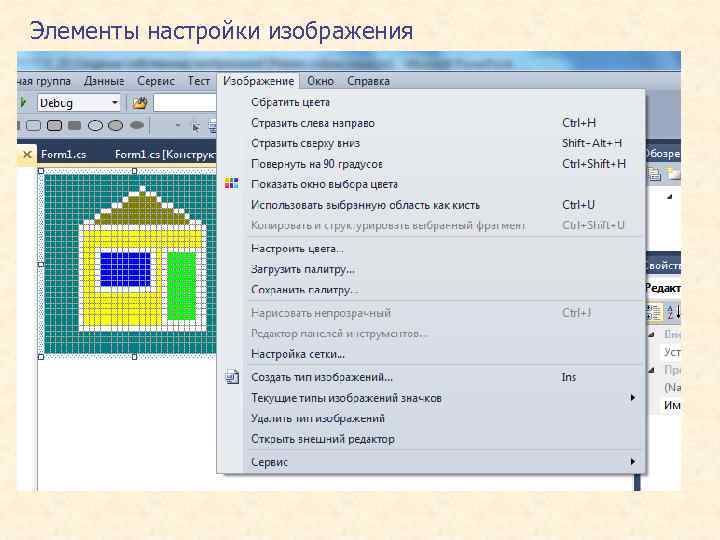Click the blue window of the house drawing
The image size is (720, 540).
125,269
